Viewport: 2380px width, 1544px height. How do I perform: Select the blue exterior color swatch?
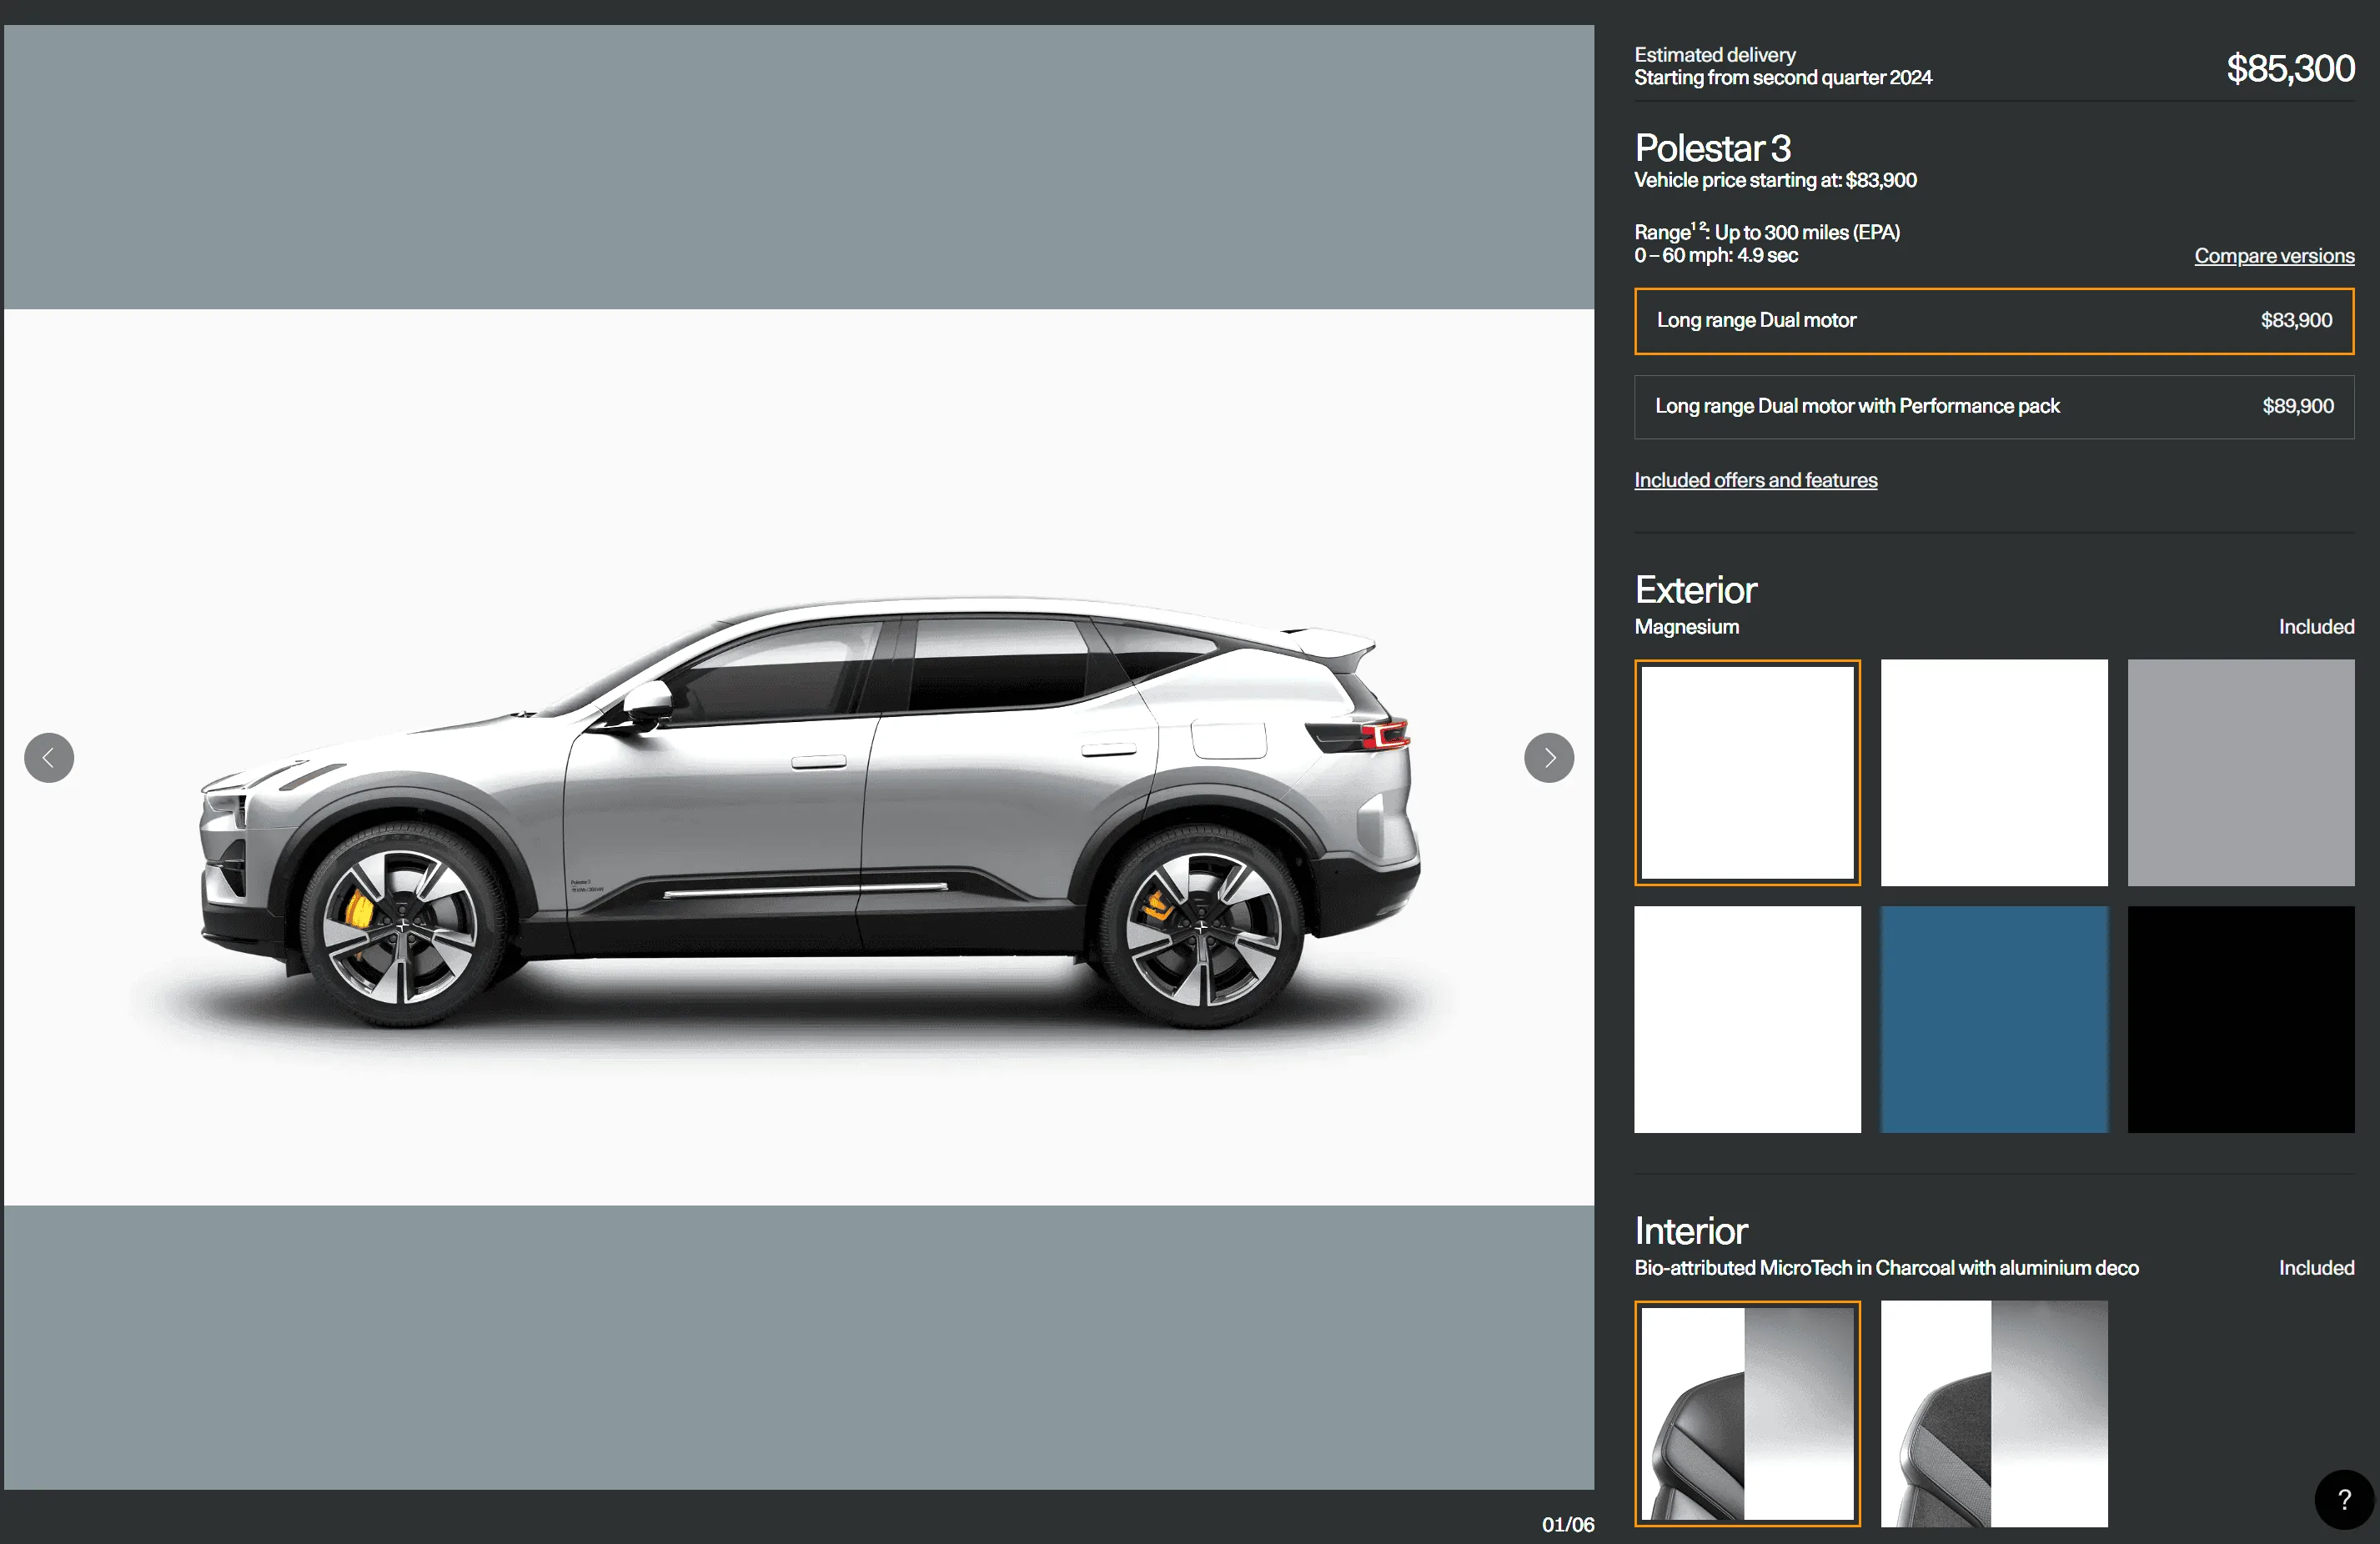click(x=1993, y=1019)
